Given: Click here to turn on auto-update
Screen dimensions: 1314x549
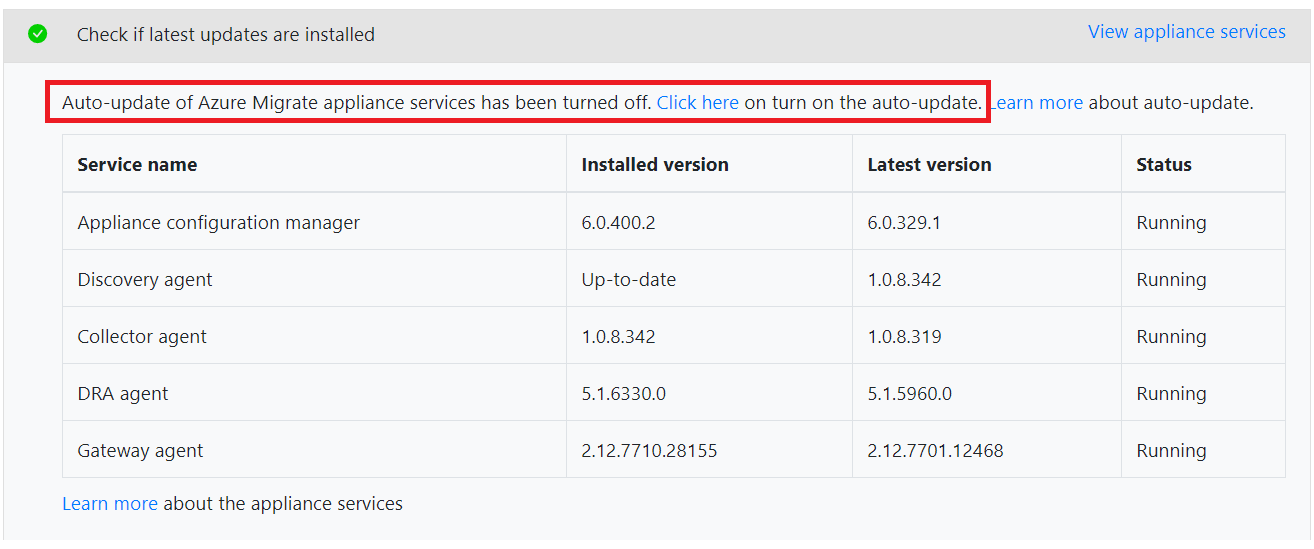Looking at the screenshot, I should point(697,102).
